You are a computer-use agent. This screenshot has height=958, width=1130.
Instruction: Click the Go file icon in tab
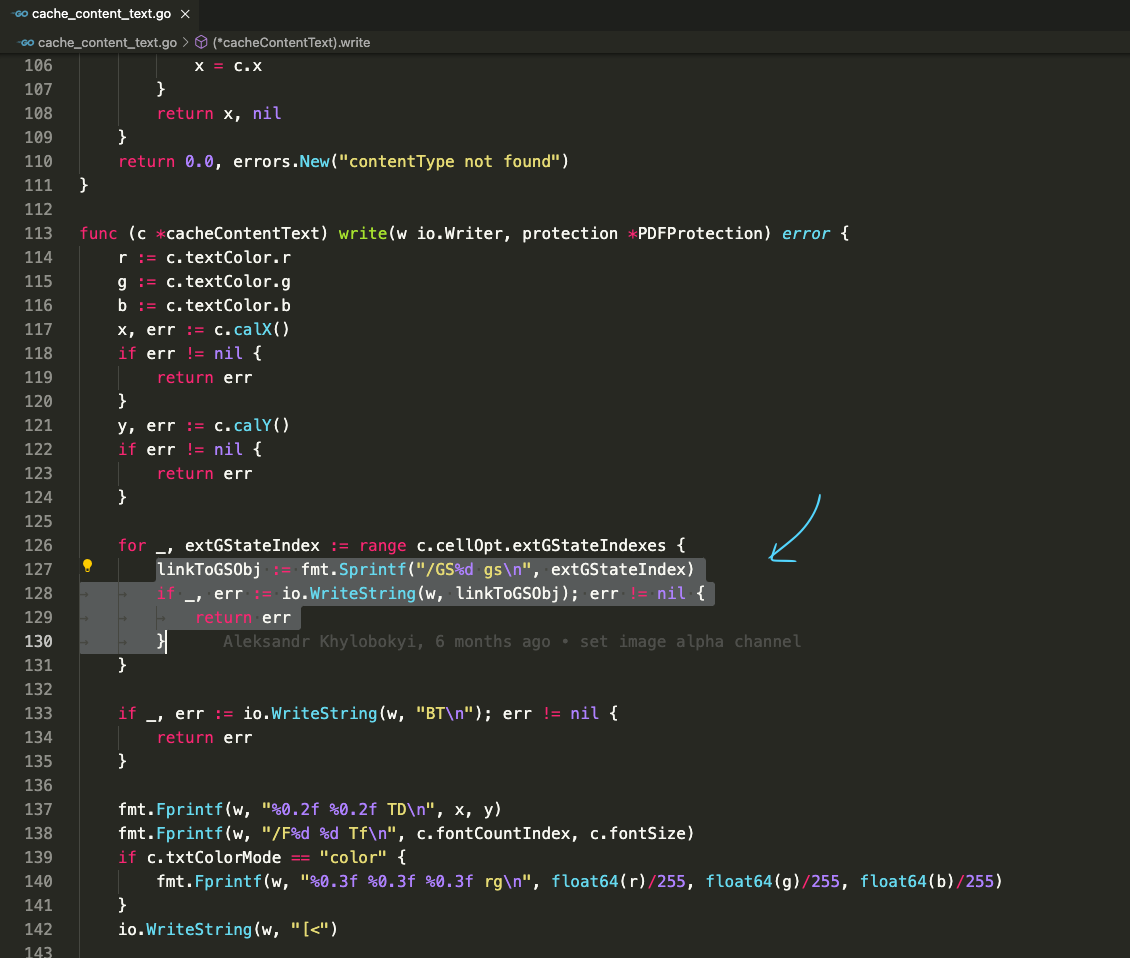20,14
